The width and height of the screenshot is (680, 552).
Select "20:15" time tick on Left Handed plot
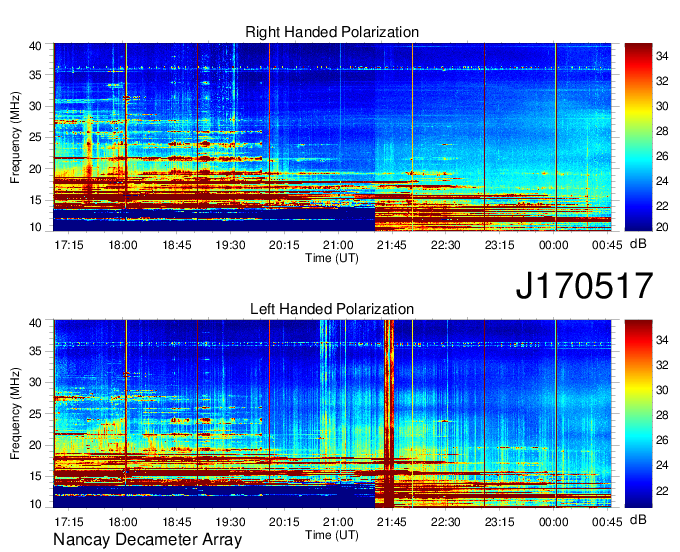(x=284, y=522)
